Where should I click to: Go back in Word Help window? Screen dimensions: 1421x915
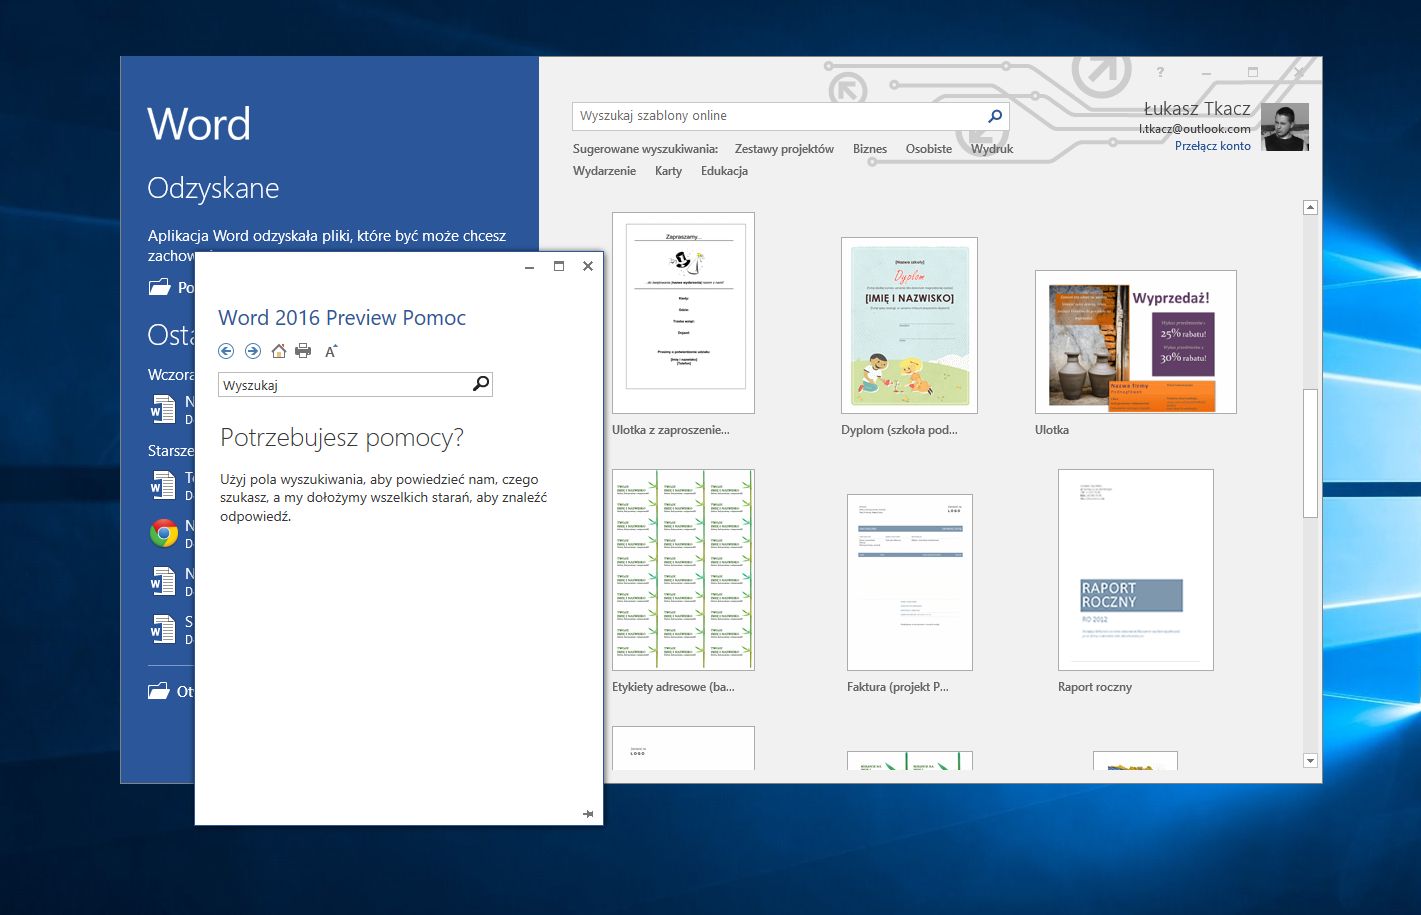[x=226, y=351]
